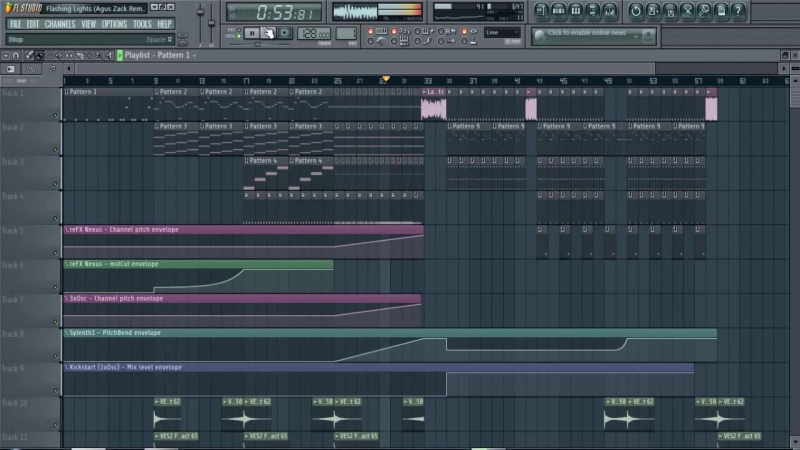Screen dimensions: 800x450
Task: Select the Paint brush tool in Playlist
Action: pos(39,55)
